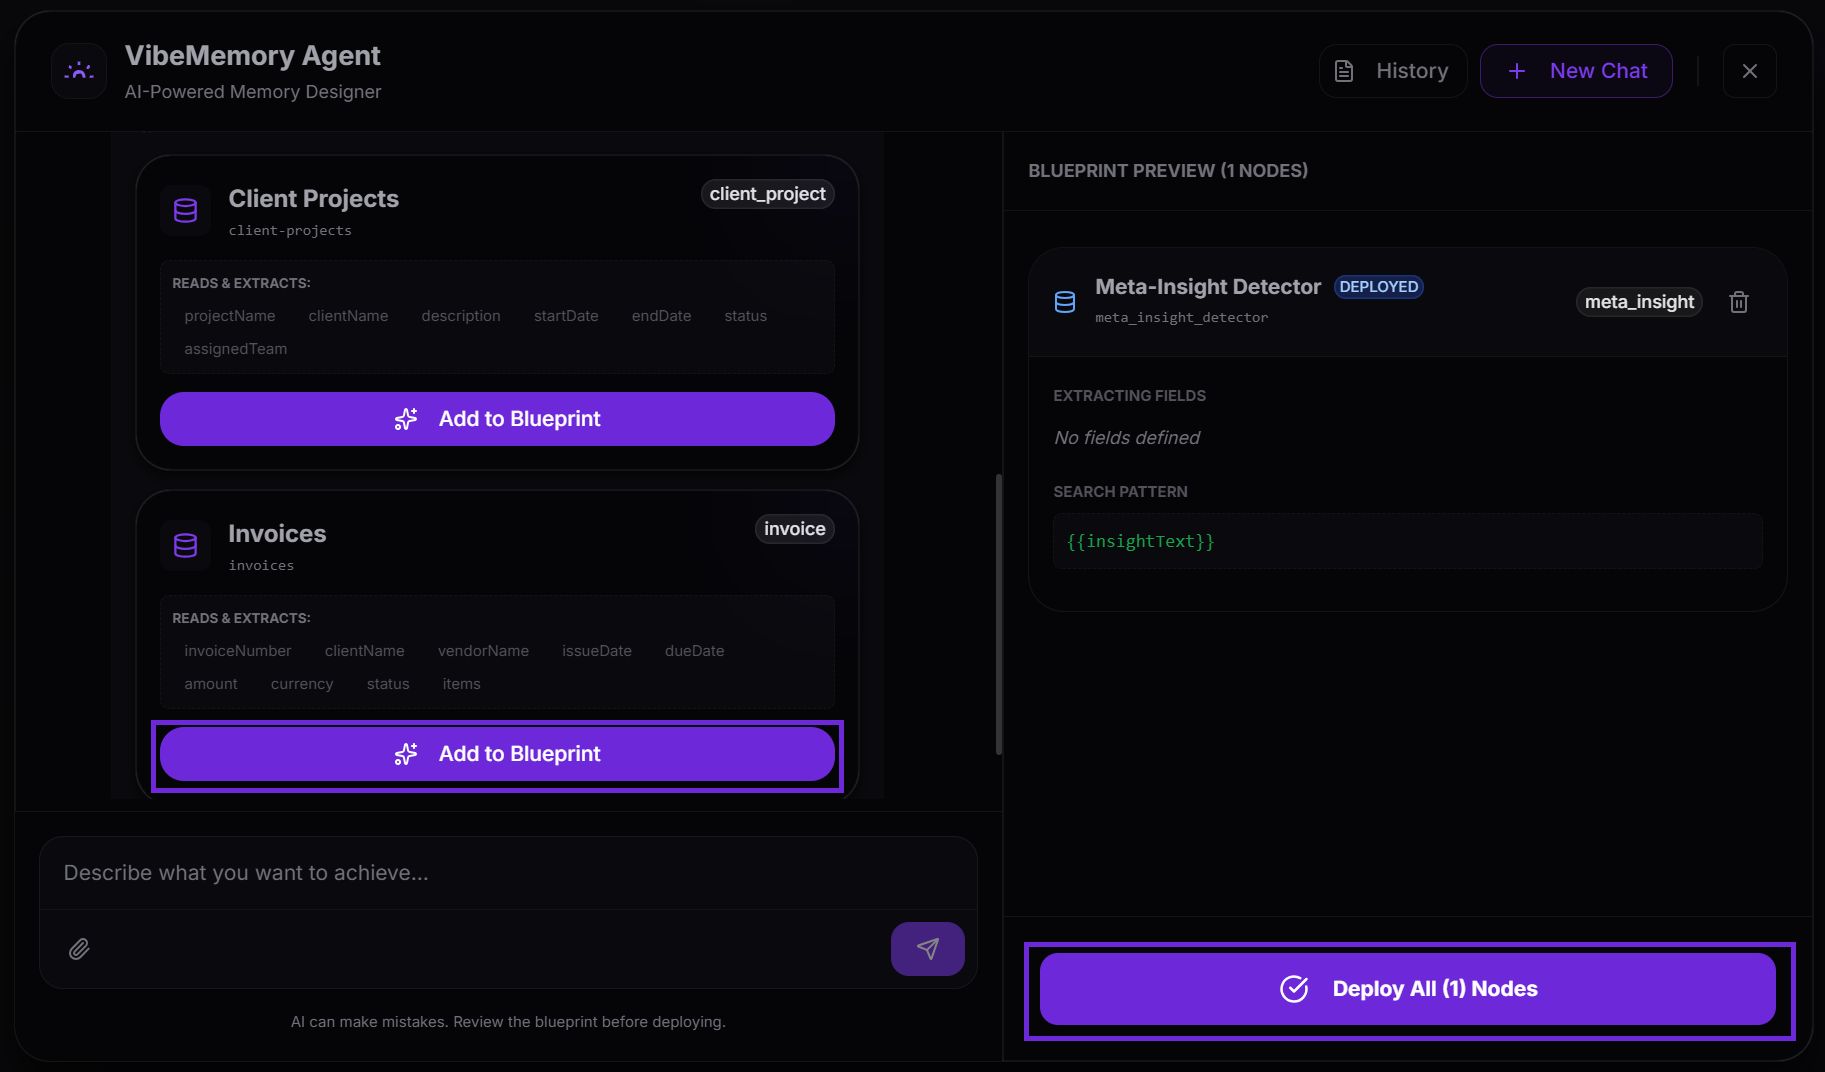Screen dimensions: 1825x1072
Task: Open the chat History
Action: pos(1393,71)
